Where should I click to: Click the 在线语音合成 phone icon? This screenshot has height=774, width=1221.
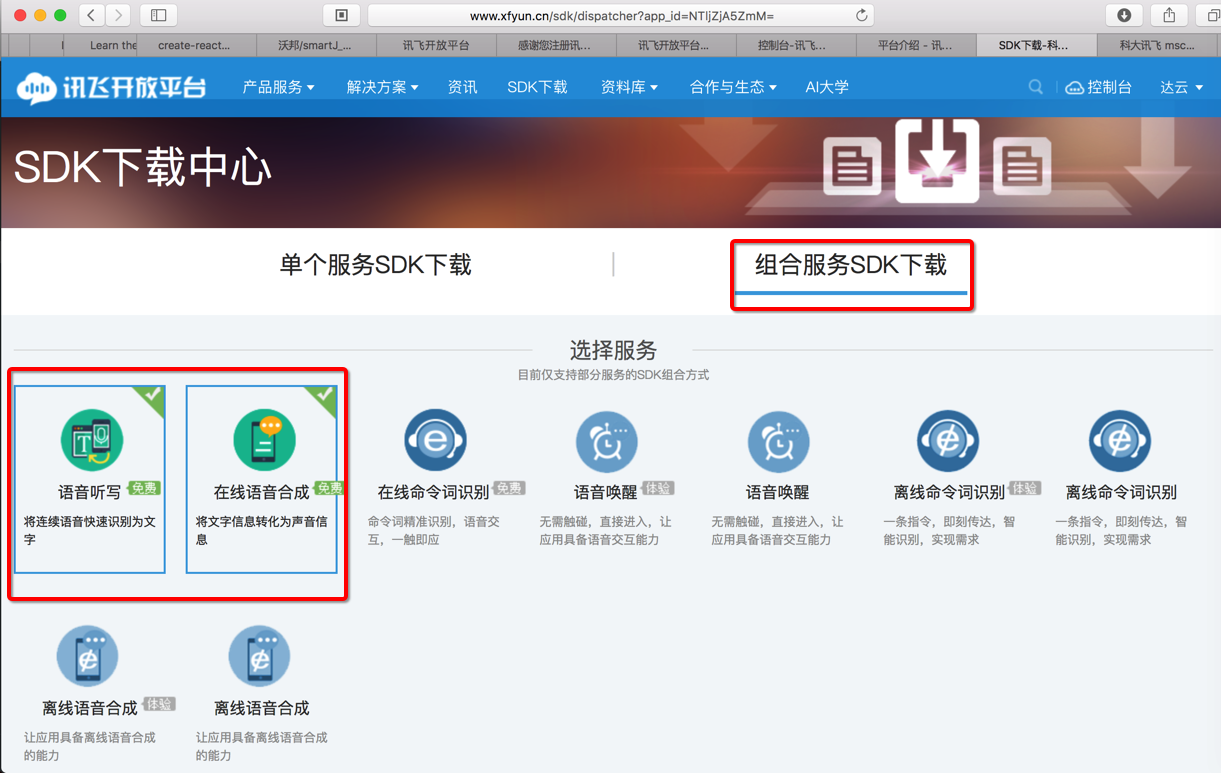click(263, 440)
